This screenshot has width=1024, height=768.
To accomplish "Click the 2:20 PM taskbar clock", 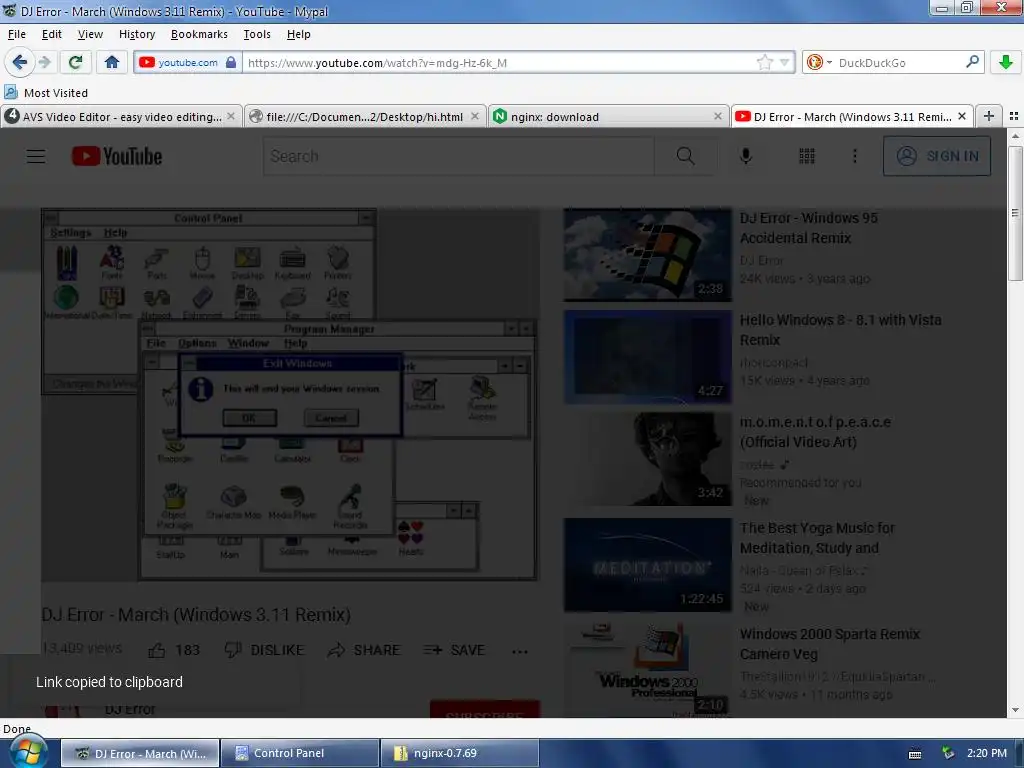I will (987, 753).
